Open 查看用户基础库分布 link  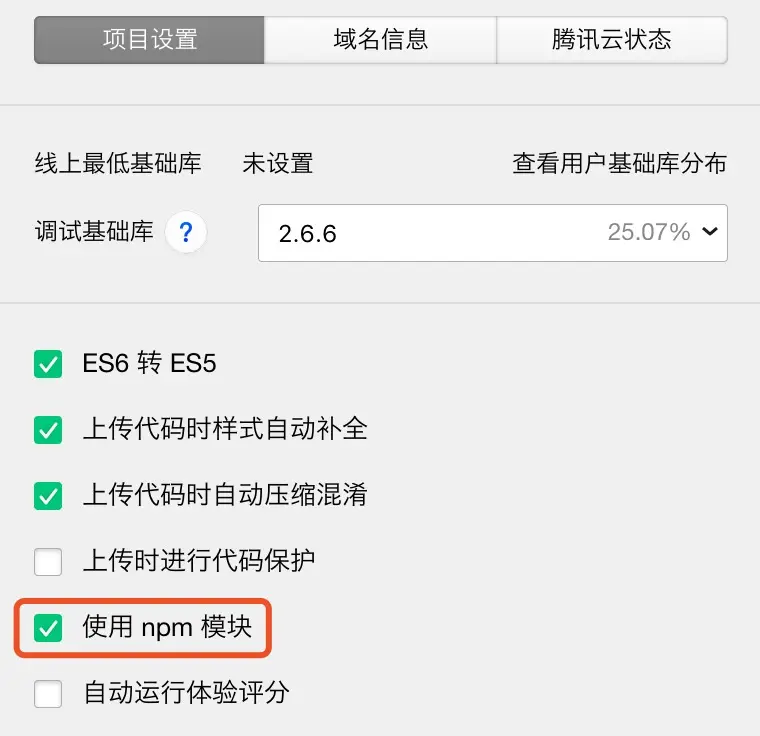(619, 163)
